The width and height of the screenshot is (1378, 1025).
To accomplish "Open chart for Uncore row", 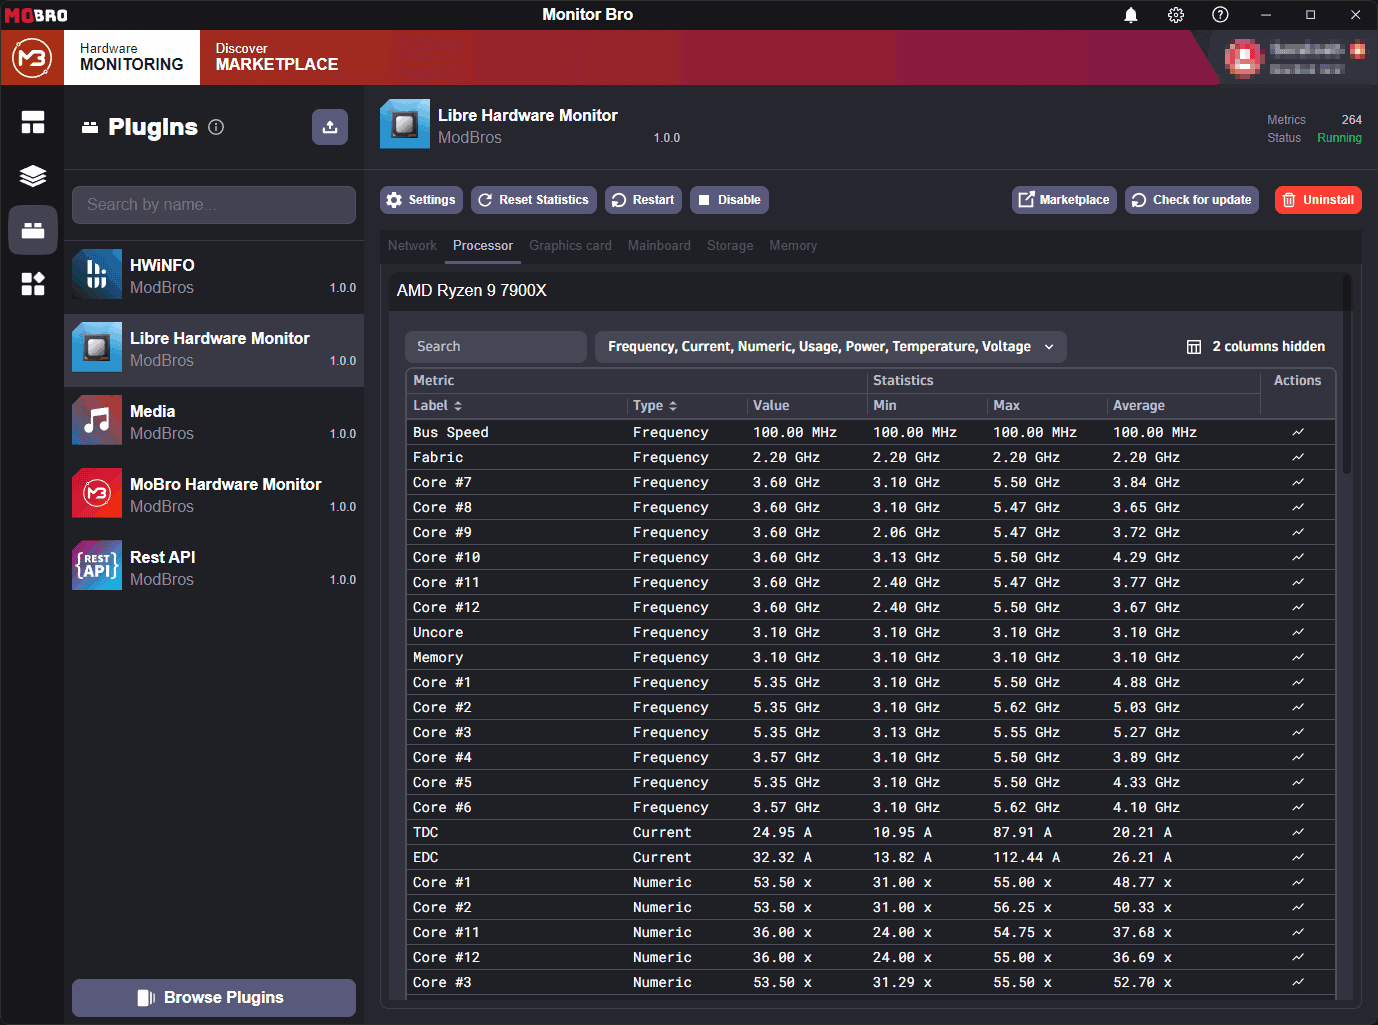I will (1297, 632).
